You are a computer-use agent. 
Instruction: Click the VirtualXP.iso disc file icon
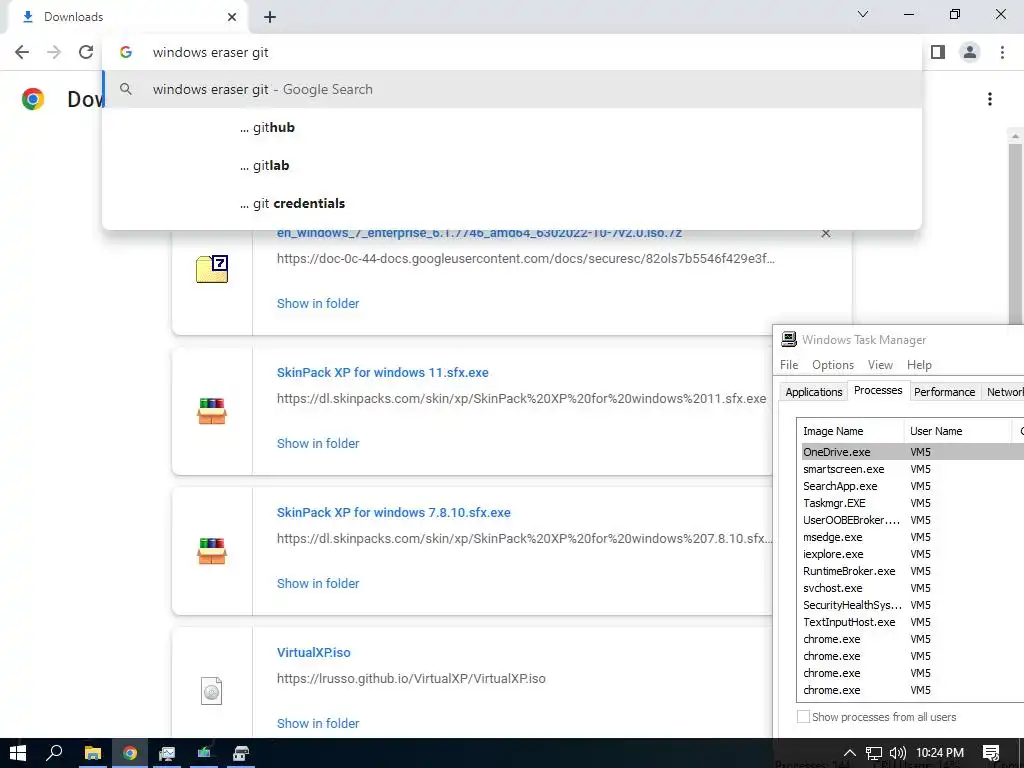pos(212,691)
